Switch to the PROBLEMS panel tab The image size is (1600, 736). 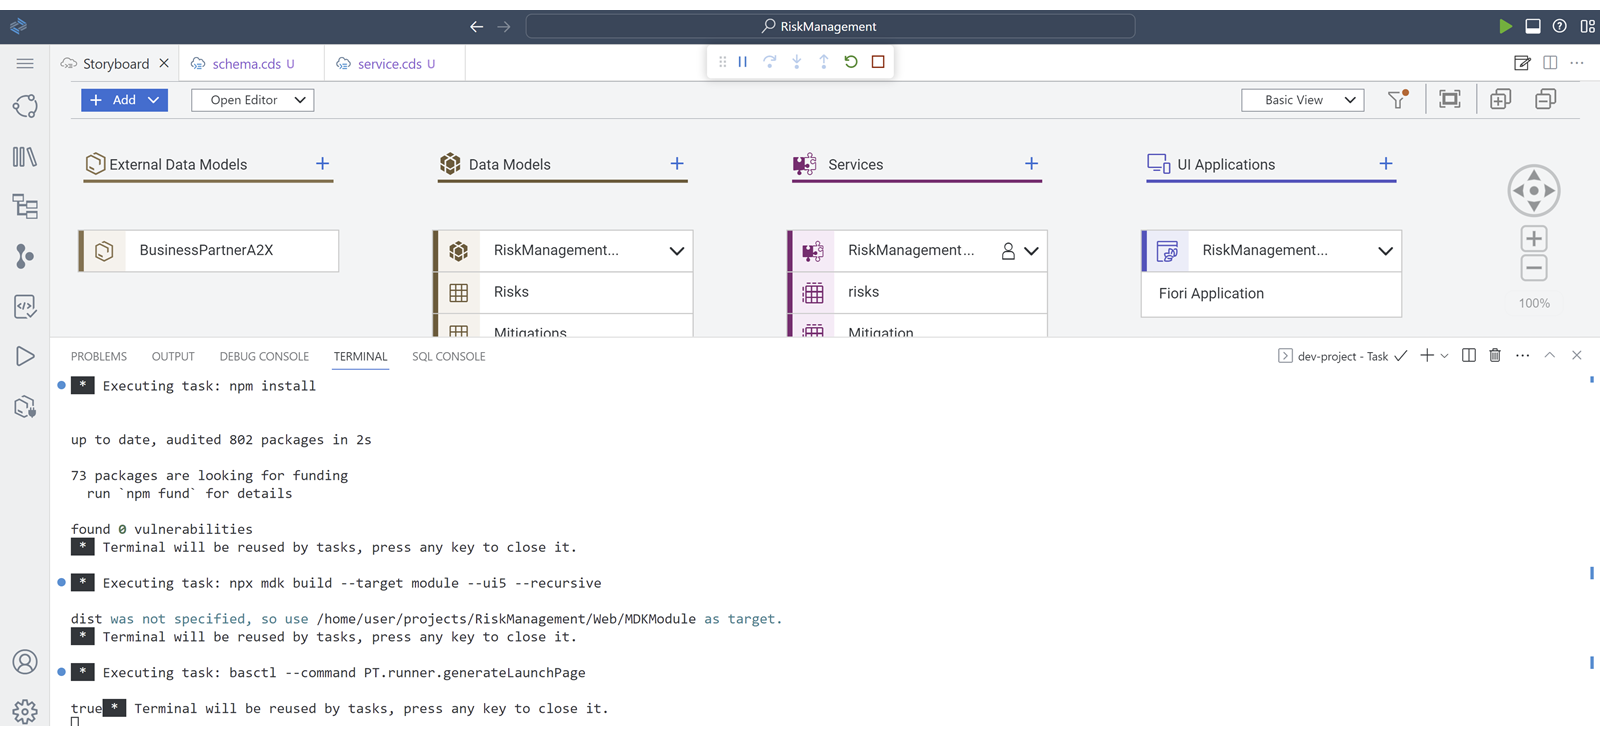99,357
